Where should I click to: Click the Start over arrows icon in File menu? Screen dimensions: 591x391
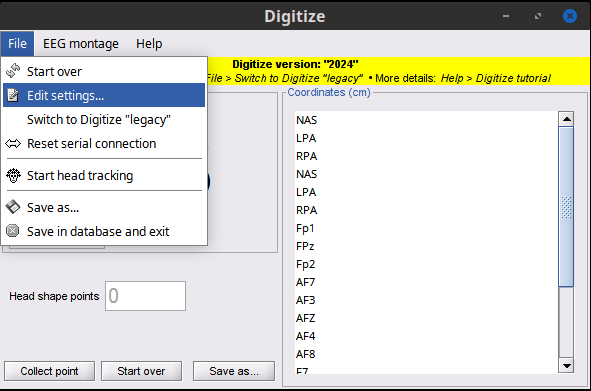click(x=13, y=71)
